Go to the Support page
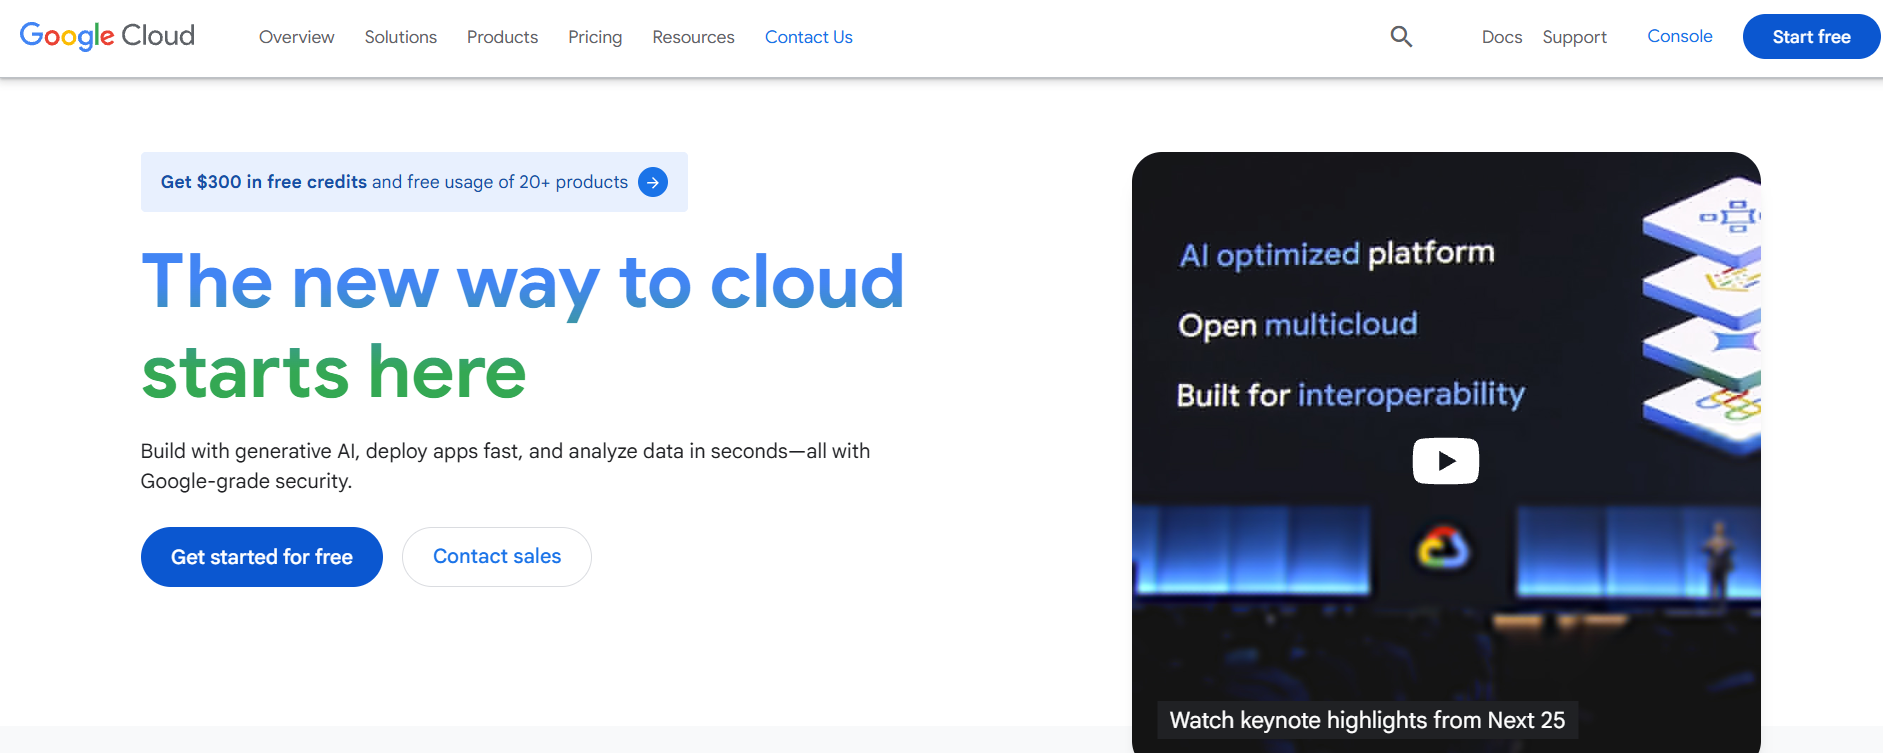 coord(1574,37)
